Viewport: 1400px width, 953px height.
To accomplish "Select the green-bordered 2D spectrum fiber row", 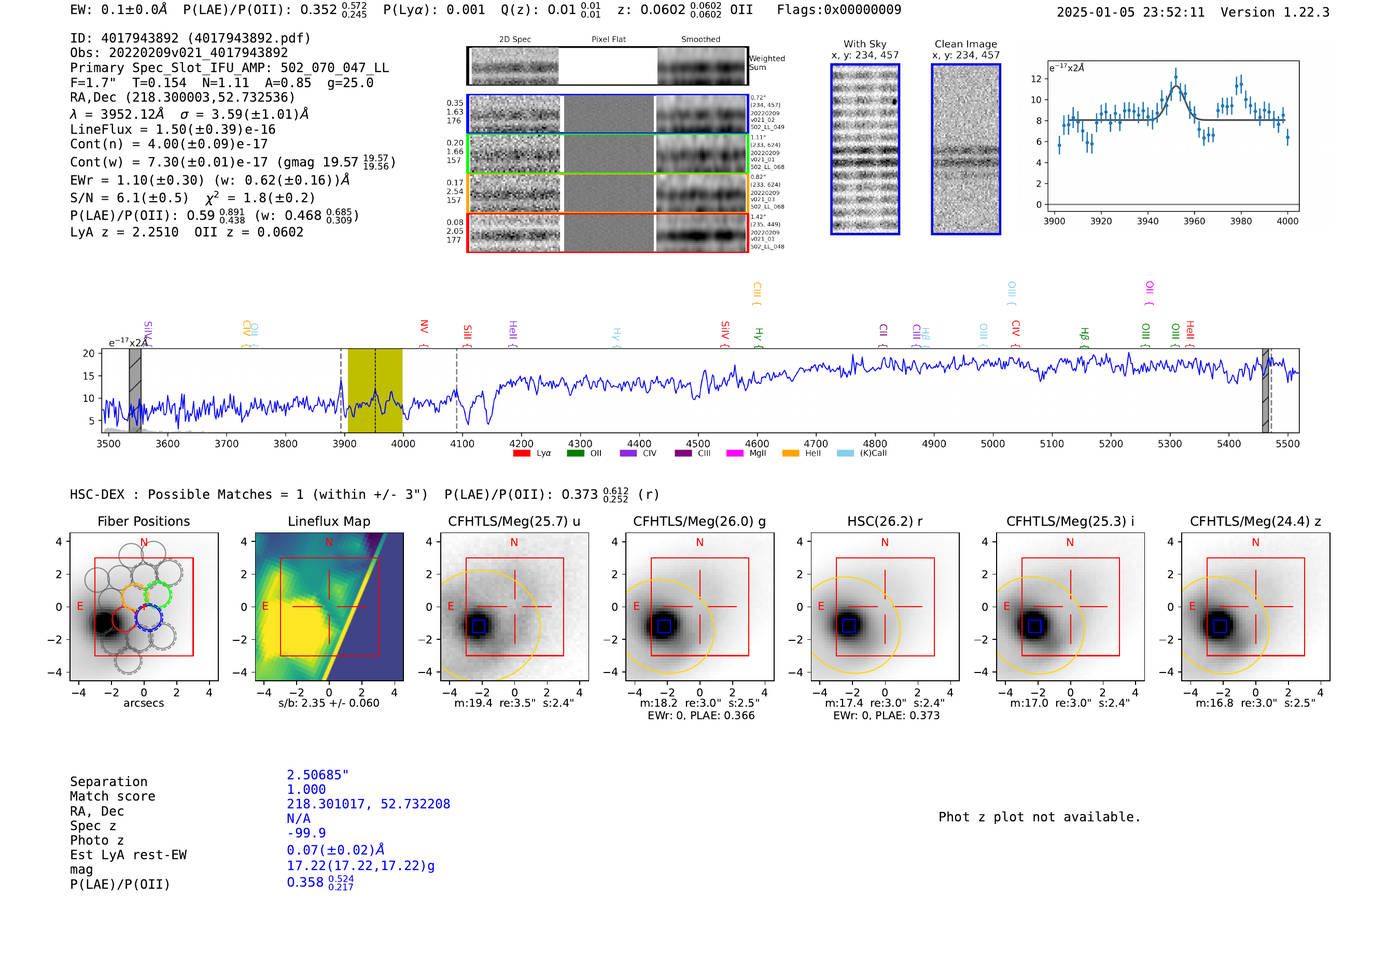I will tap(608, 153).
